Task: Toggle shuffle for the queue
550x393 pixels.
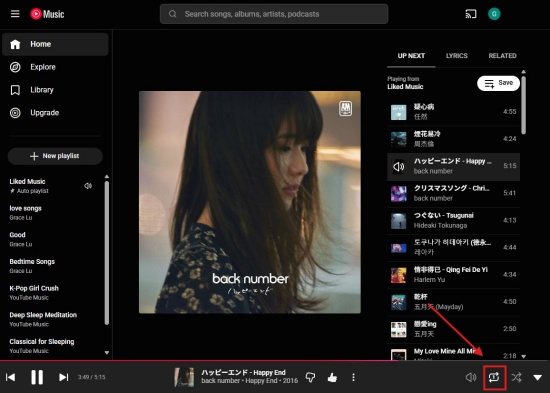Action: [x=516, y=377]
